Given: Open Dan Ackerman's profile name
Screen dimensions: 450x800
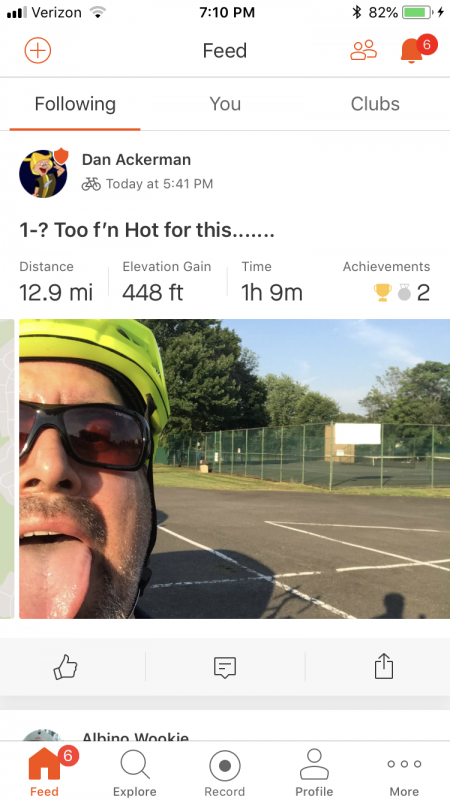Looking at the screenshot, I should [x=136, y=160].
